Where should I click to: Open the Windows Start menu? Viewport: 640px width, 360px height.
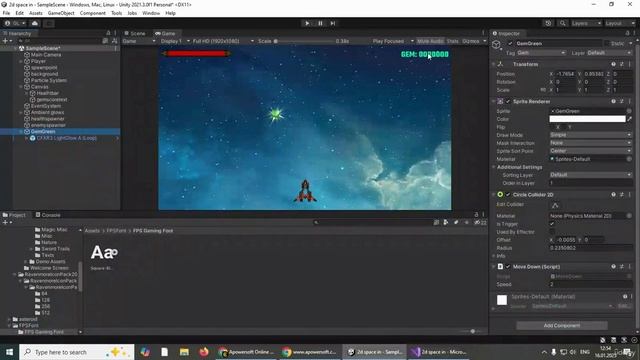(9, 352)
